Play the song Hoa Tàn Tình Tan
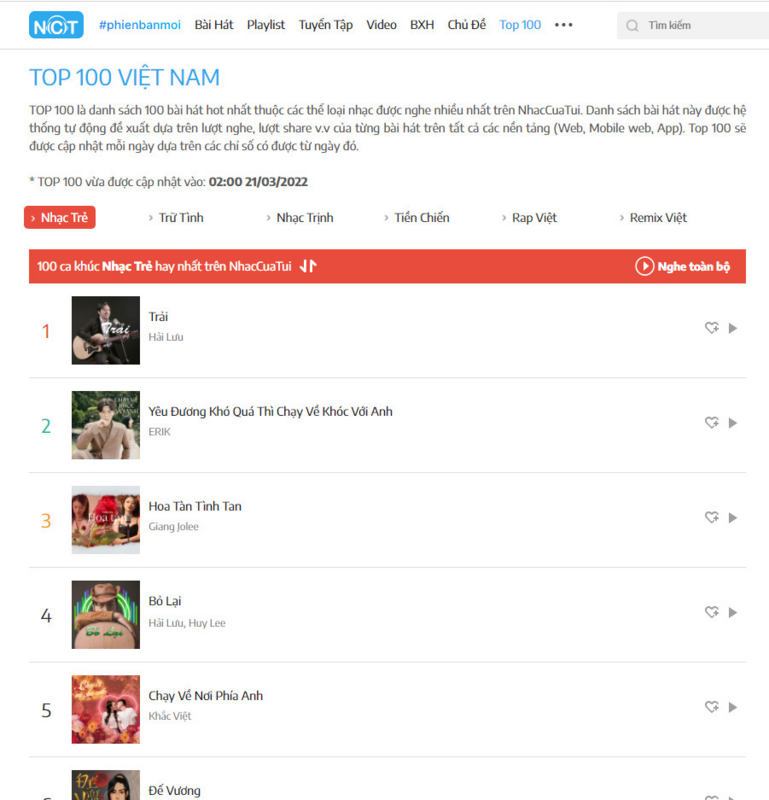Screen dimensions: 769x800 pos(733,518)
